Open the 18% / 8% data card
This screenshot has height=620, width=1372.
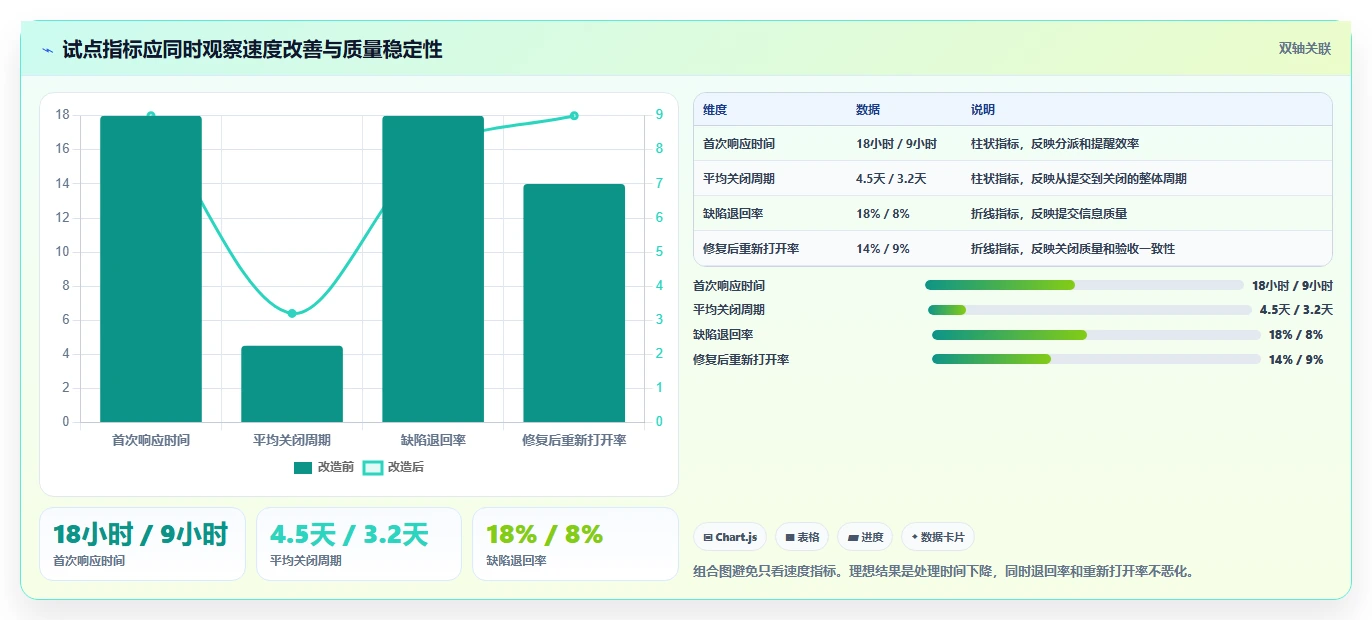(575, 544)
